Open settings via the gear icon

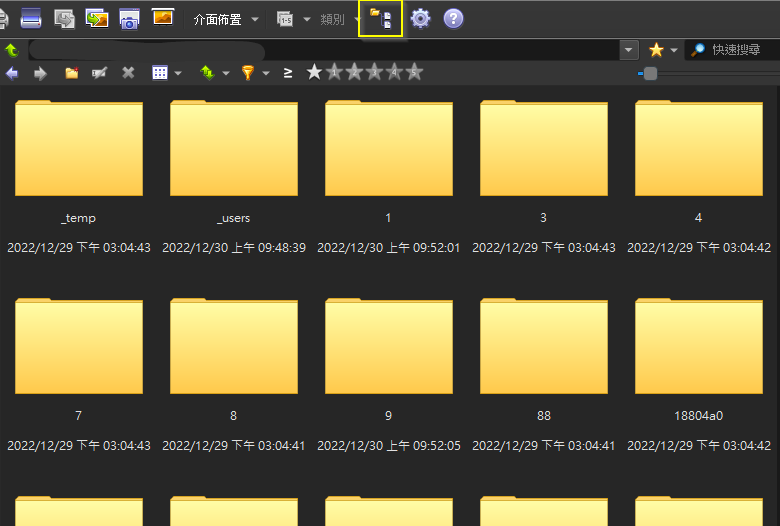pos(420,19)
